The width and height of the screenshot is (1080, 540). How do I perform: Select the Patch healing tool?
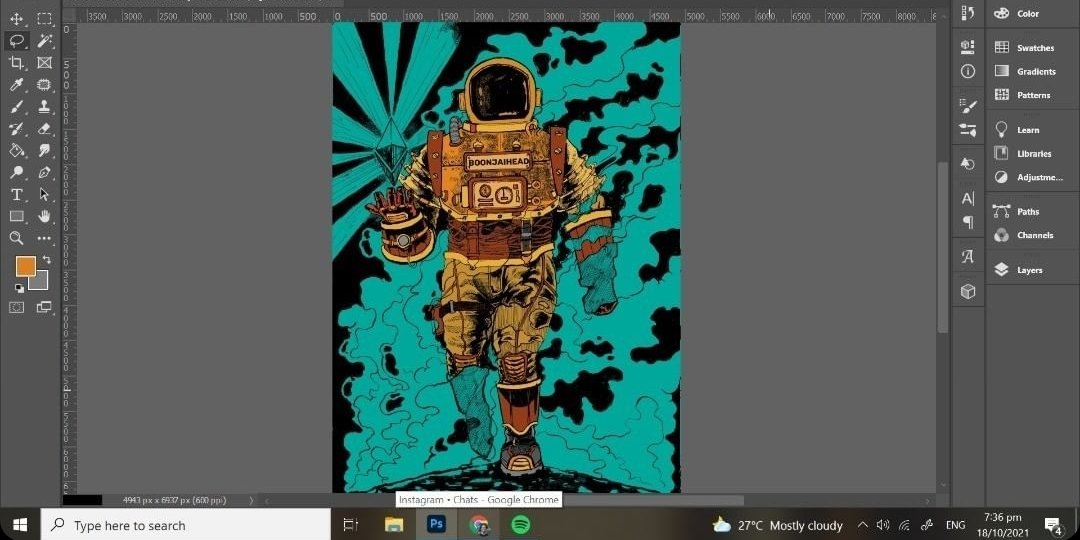tap(45, 85)
